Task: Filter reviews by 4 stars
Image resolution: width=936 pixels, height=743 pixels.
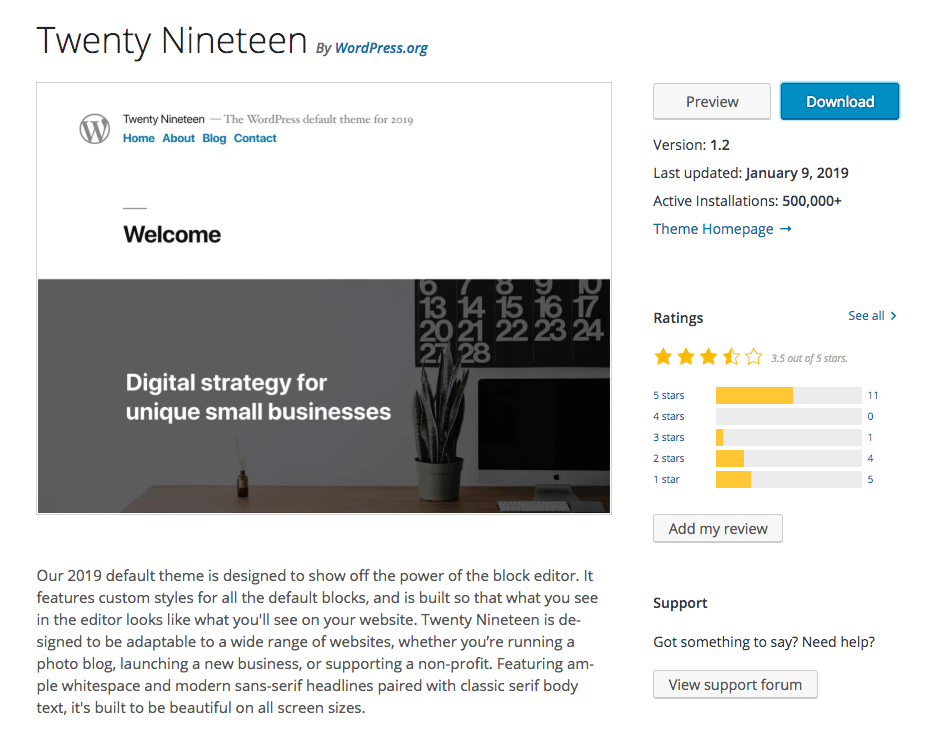Action: click(x=669, y=417)
